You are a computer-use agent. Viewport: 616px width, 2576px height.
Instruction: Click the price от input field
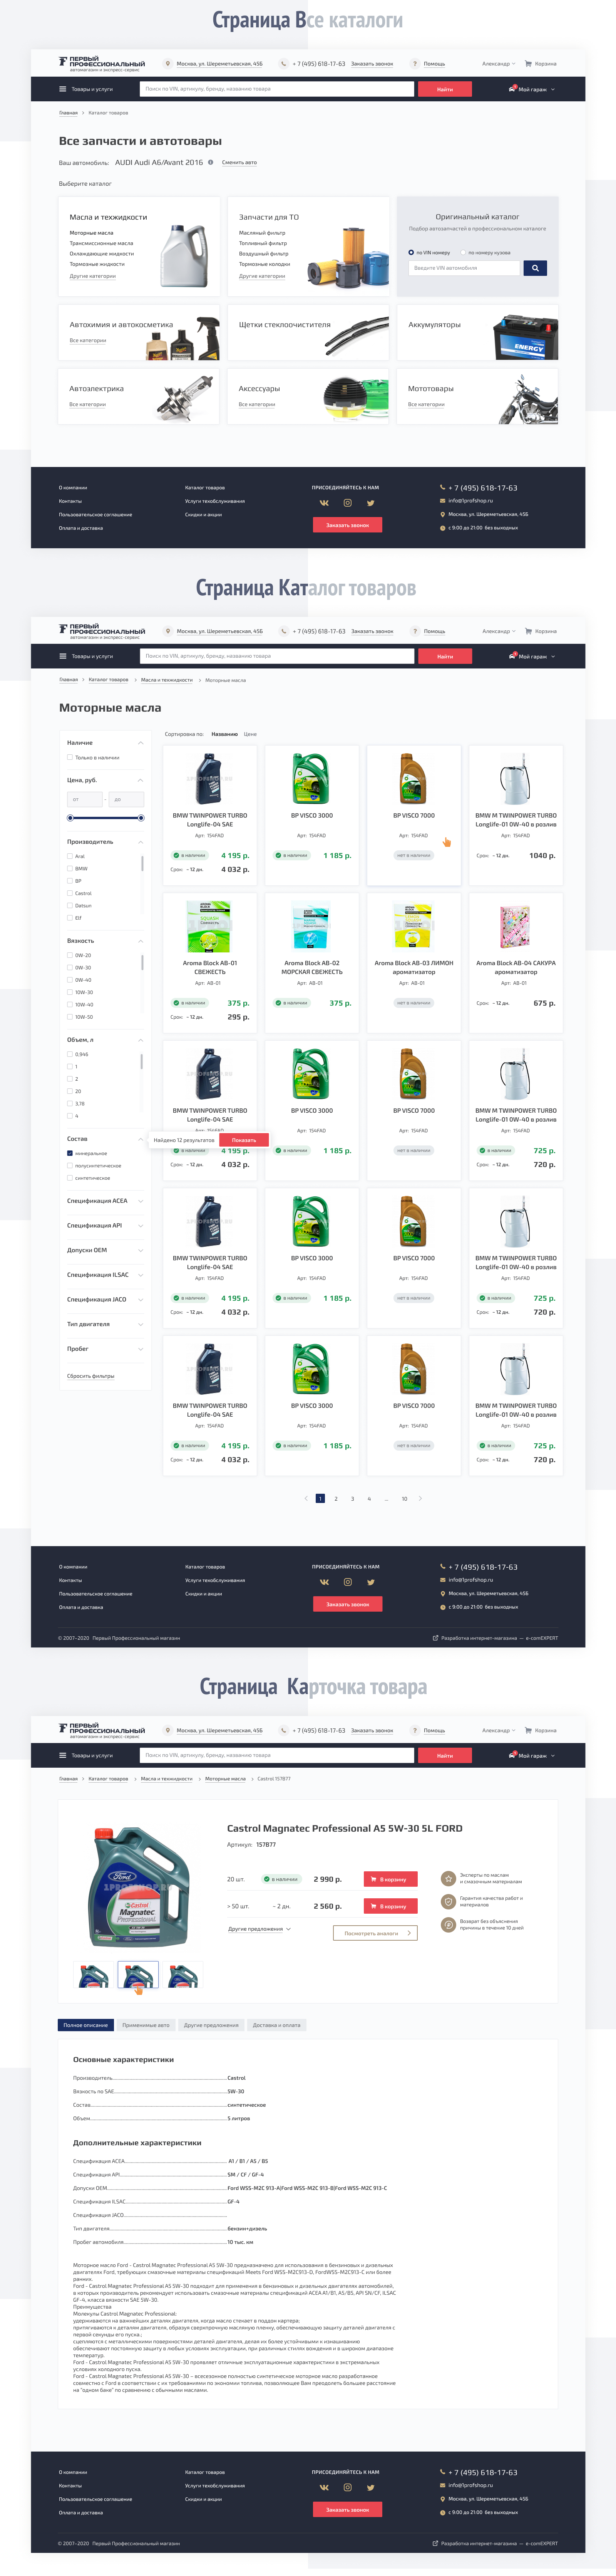pyautogui.click(x=85, y=799)
